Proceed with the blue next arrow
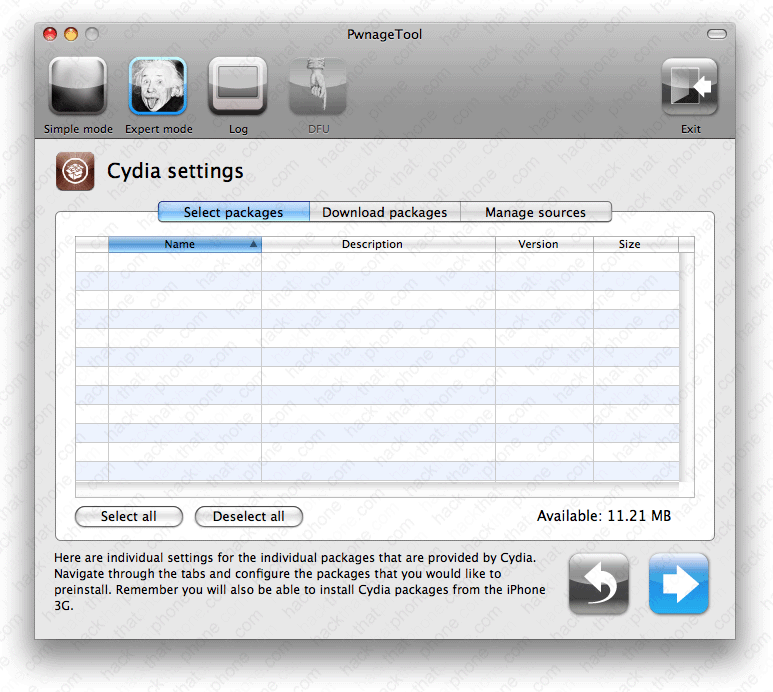Viewport: 773px width, 692px height. point(678,584)
